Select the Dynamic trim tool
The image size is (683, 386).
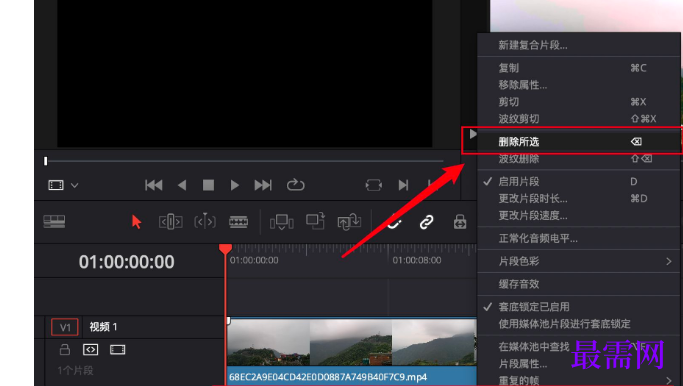coord(205,222)
